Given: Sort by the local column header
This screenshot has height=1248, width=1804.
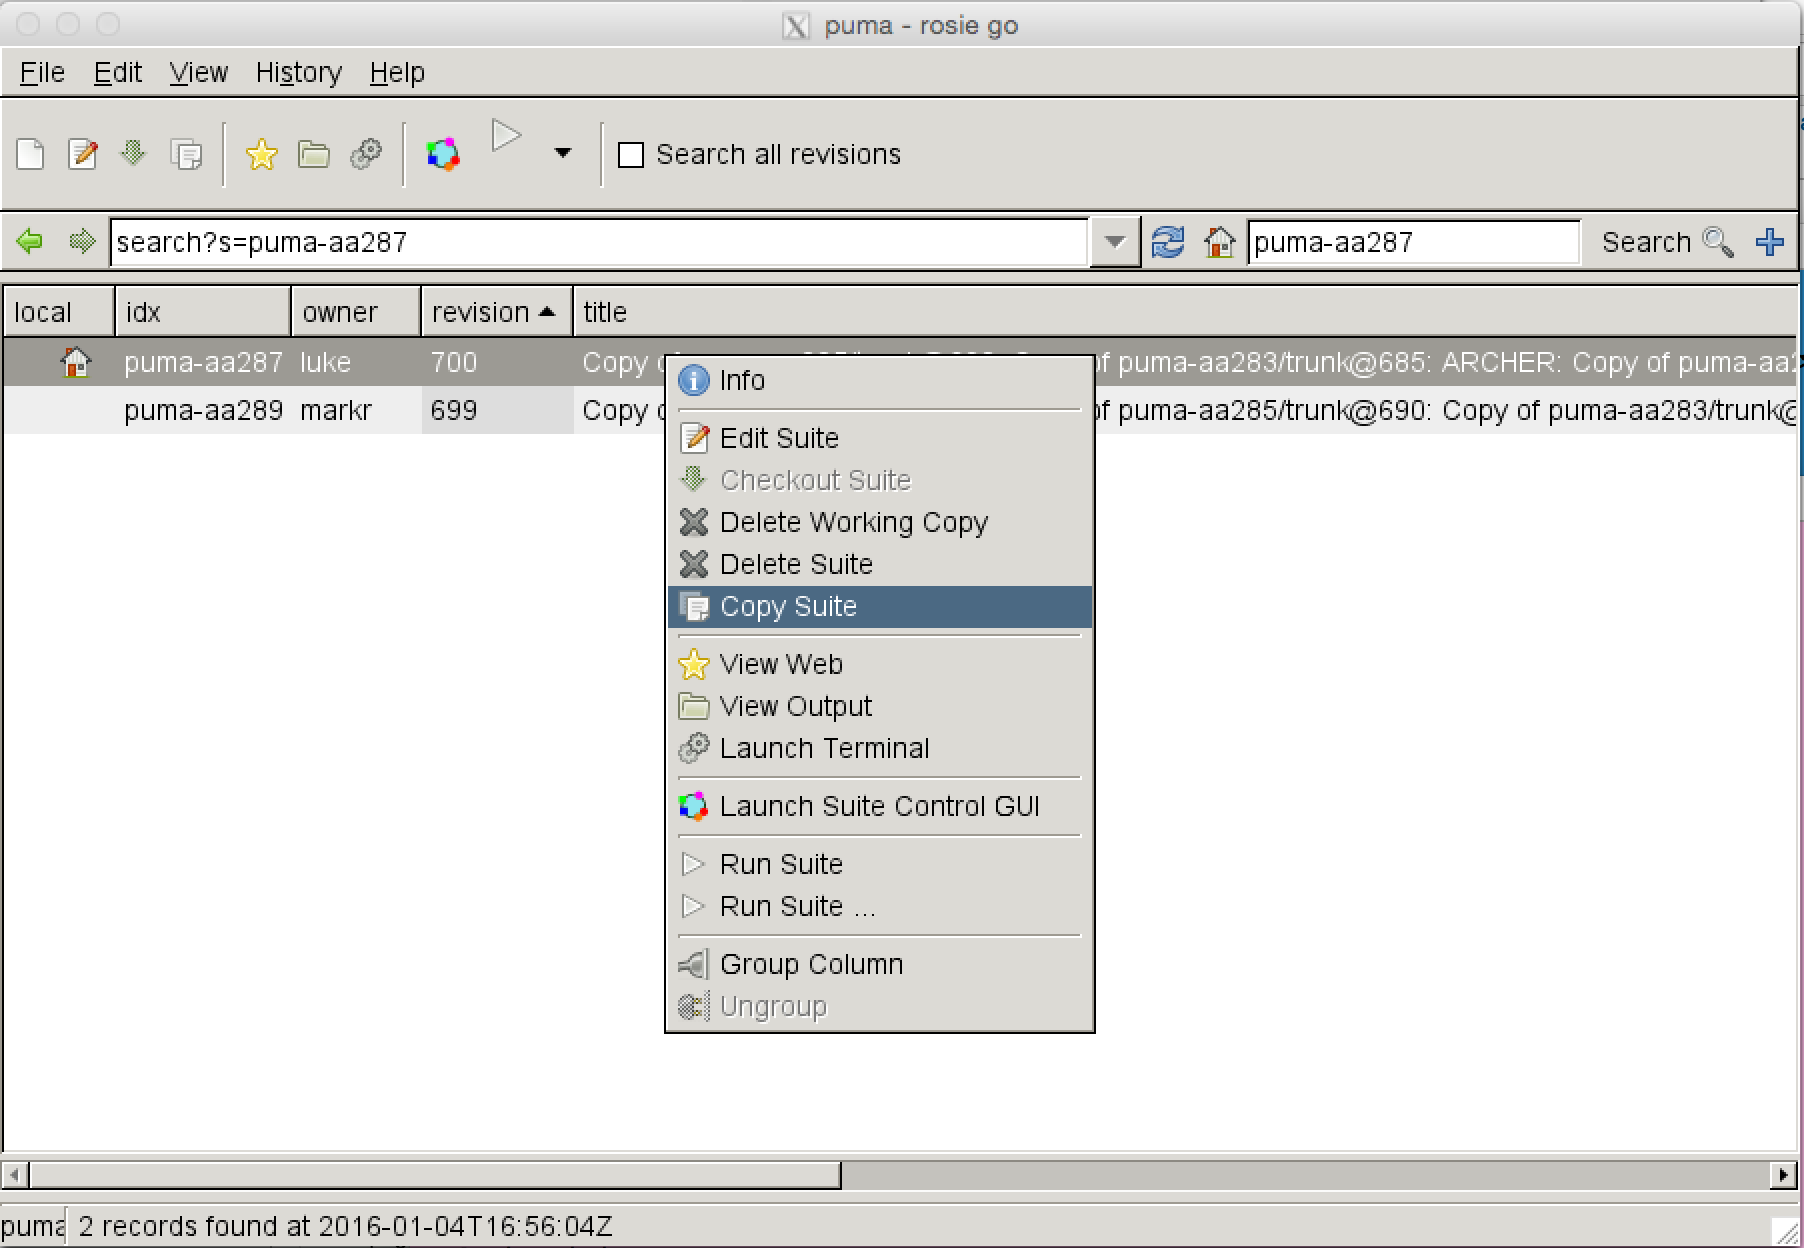Looking at the screenshot, I should tap(59, 312).
